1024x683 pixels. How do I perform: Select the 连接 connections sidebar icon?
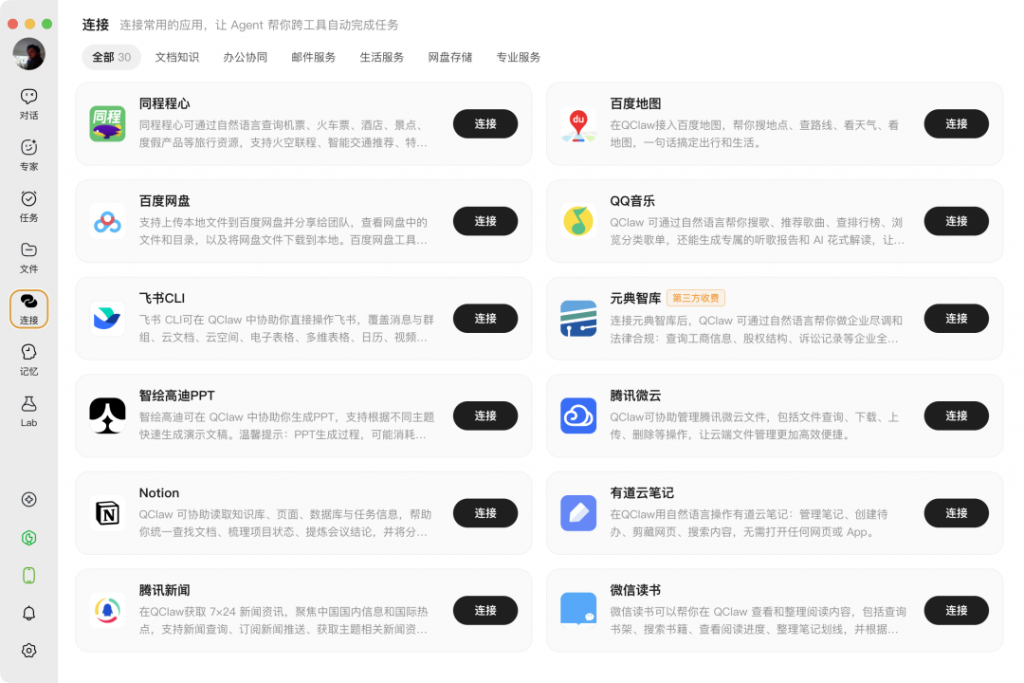point(29,308)
